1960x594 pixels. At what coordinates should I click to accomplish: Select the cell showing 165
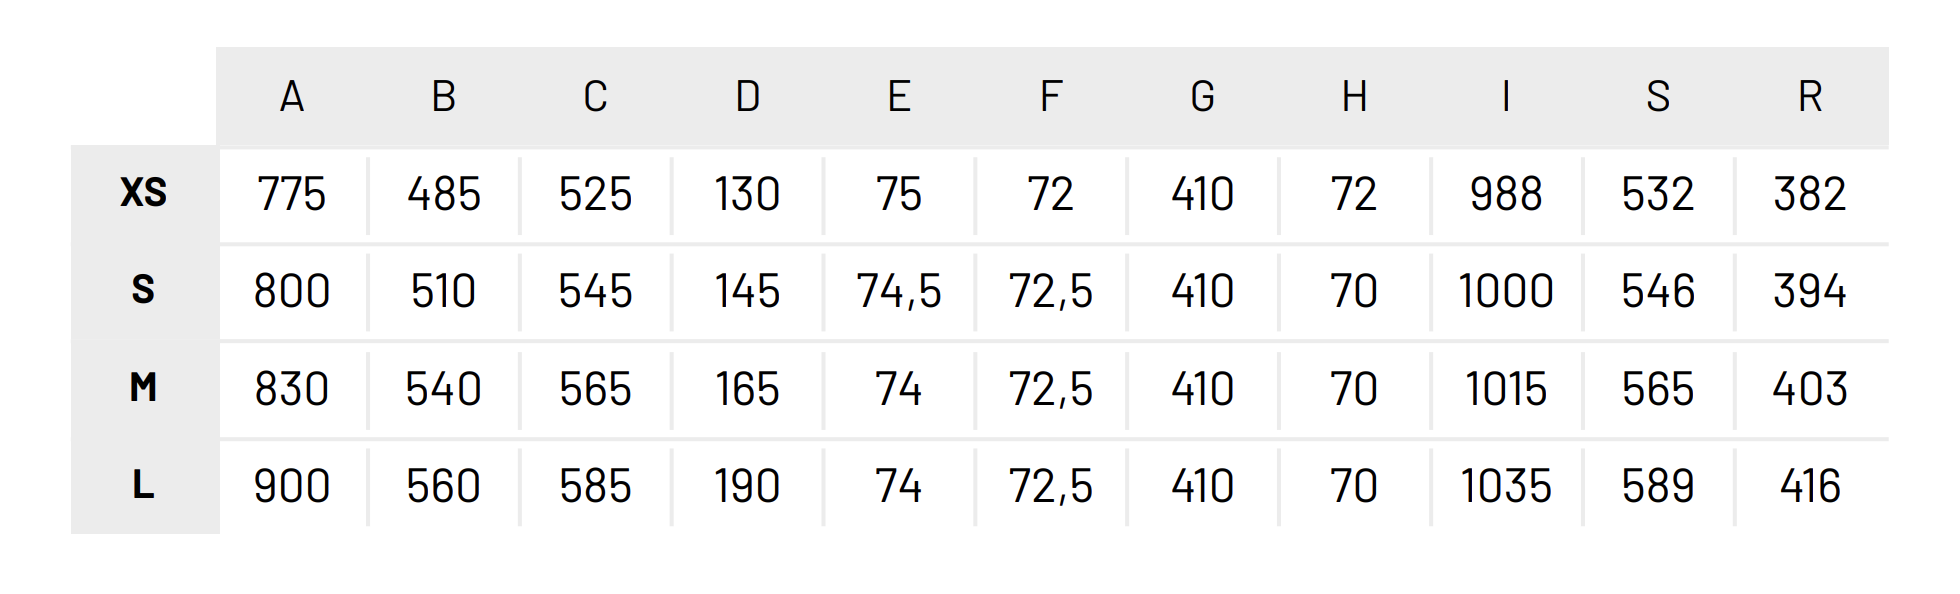(x=748, y=389)
